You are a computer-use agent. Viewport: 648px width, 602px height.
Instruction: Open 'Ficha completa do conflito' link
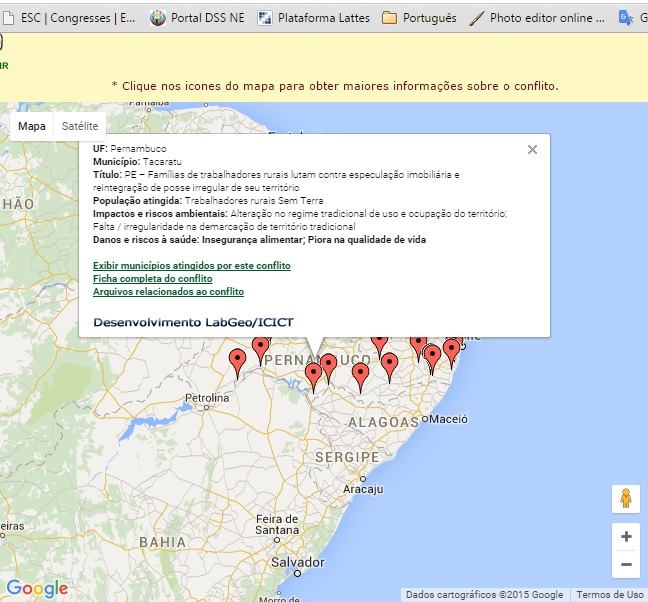(x=152, y=279)
